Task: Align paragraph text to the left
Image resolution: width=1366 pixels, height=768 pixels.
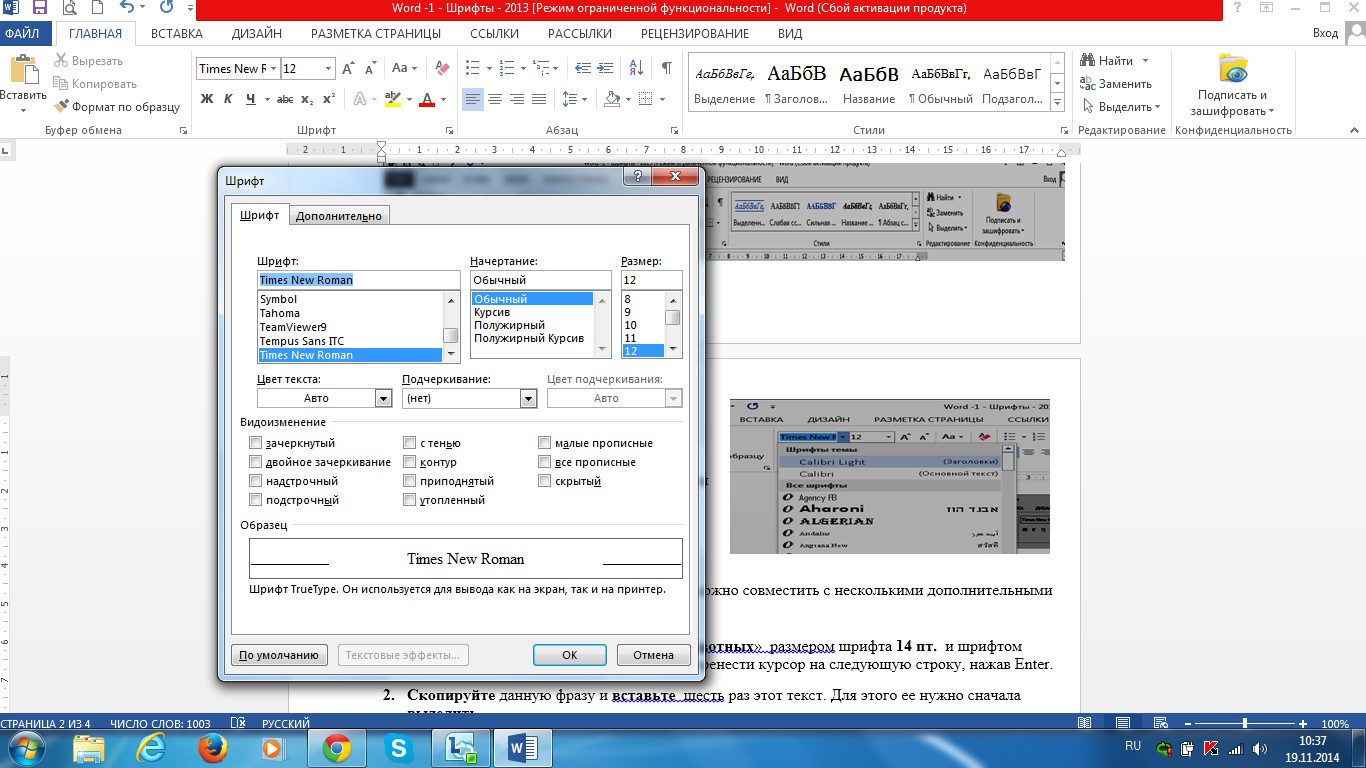Action: (473, 99)
